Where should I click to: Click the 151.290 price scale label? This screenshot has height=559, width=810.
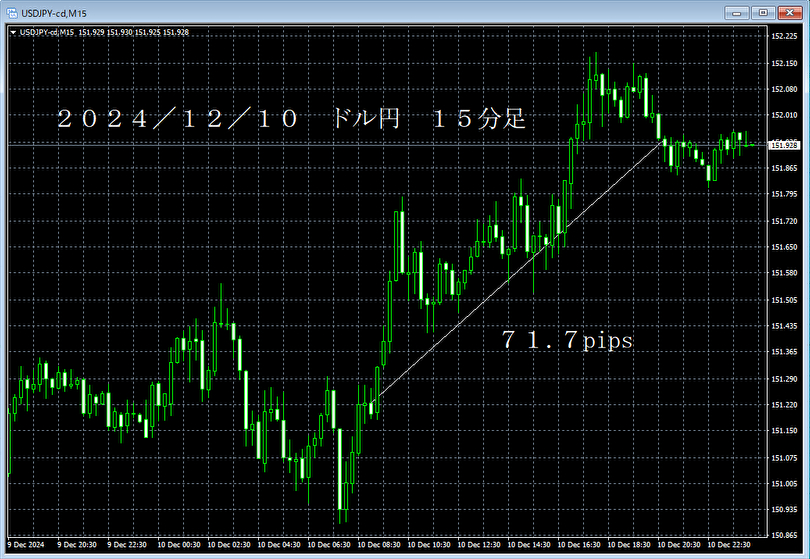pyautogui.click(x=784, y=379)
